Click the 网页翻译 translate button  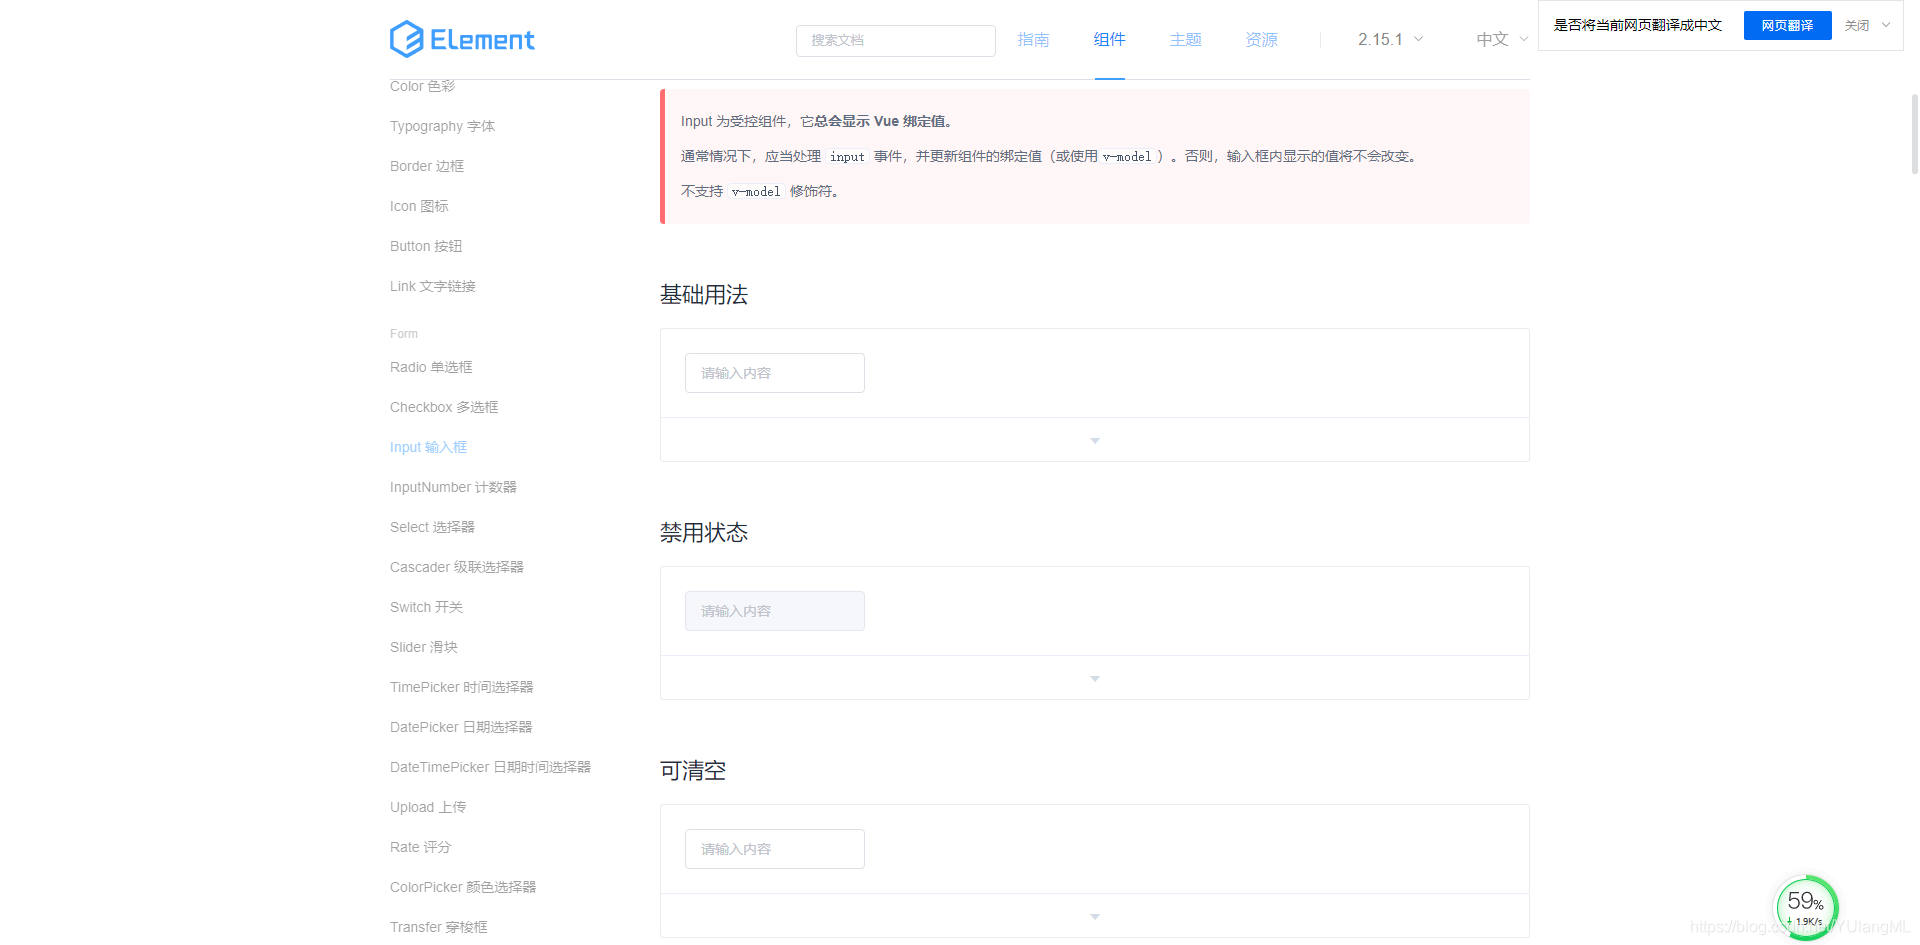(1787, 25)
